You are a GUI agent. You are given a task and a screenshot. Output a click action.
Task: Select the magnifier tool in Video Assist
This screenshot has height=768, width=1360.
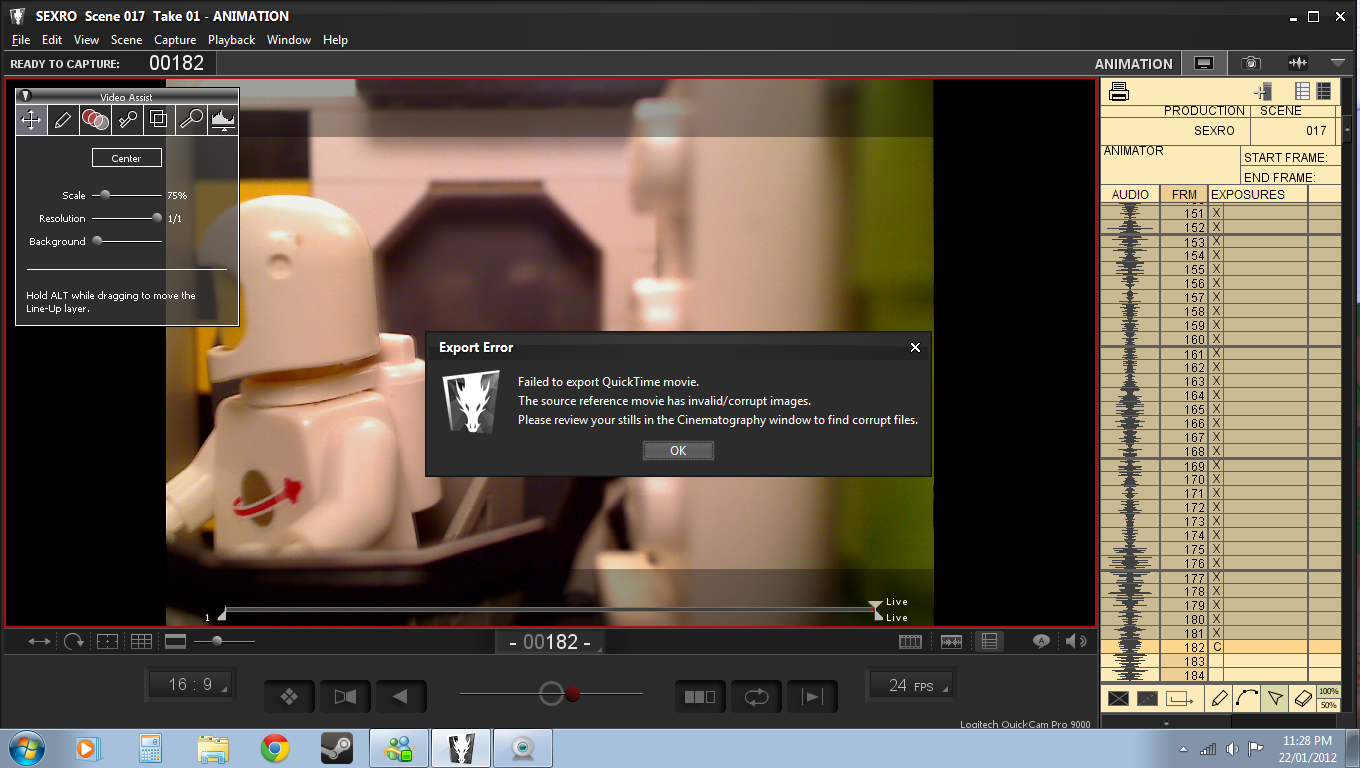[x=191, y=120]
